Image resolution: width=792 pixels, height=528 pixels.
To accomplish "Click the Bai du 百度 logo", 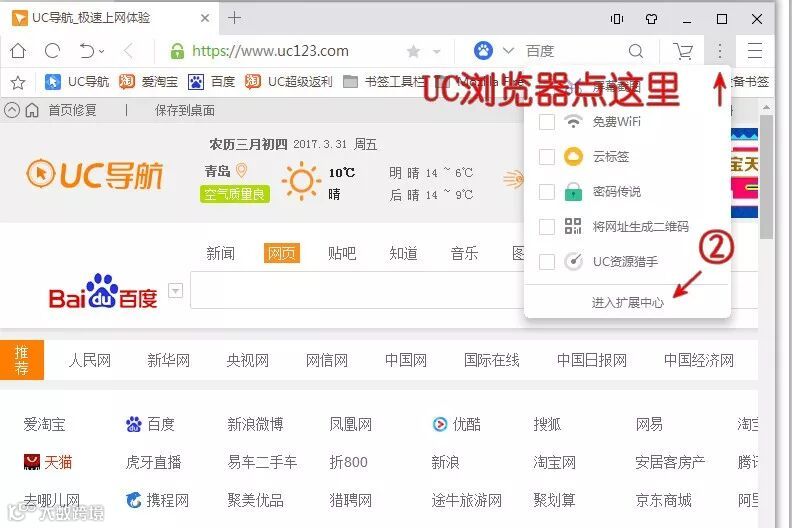I will [x=103, y=292].
